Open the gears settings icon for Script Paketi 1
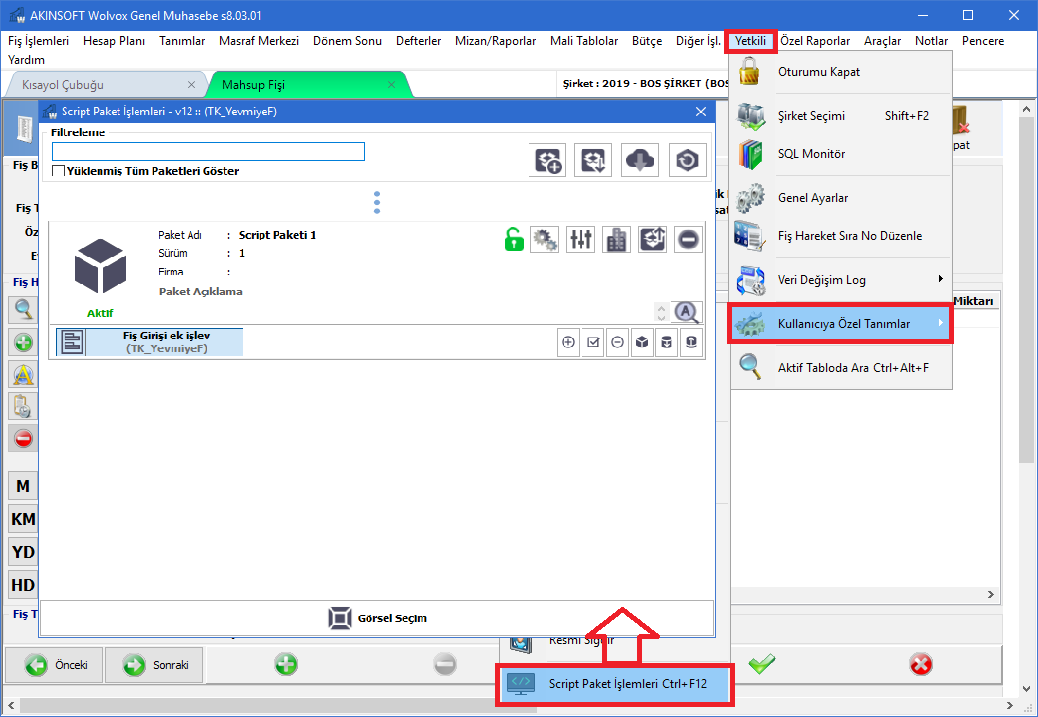Viewport: 1038px width, 717px height. coord(545,239)
